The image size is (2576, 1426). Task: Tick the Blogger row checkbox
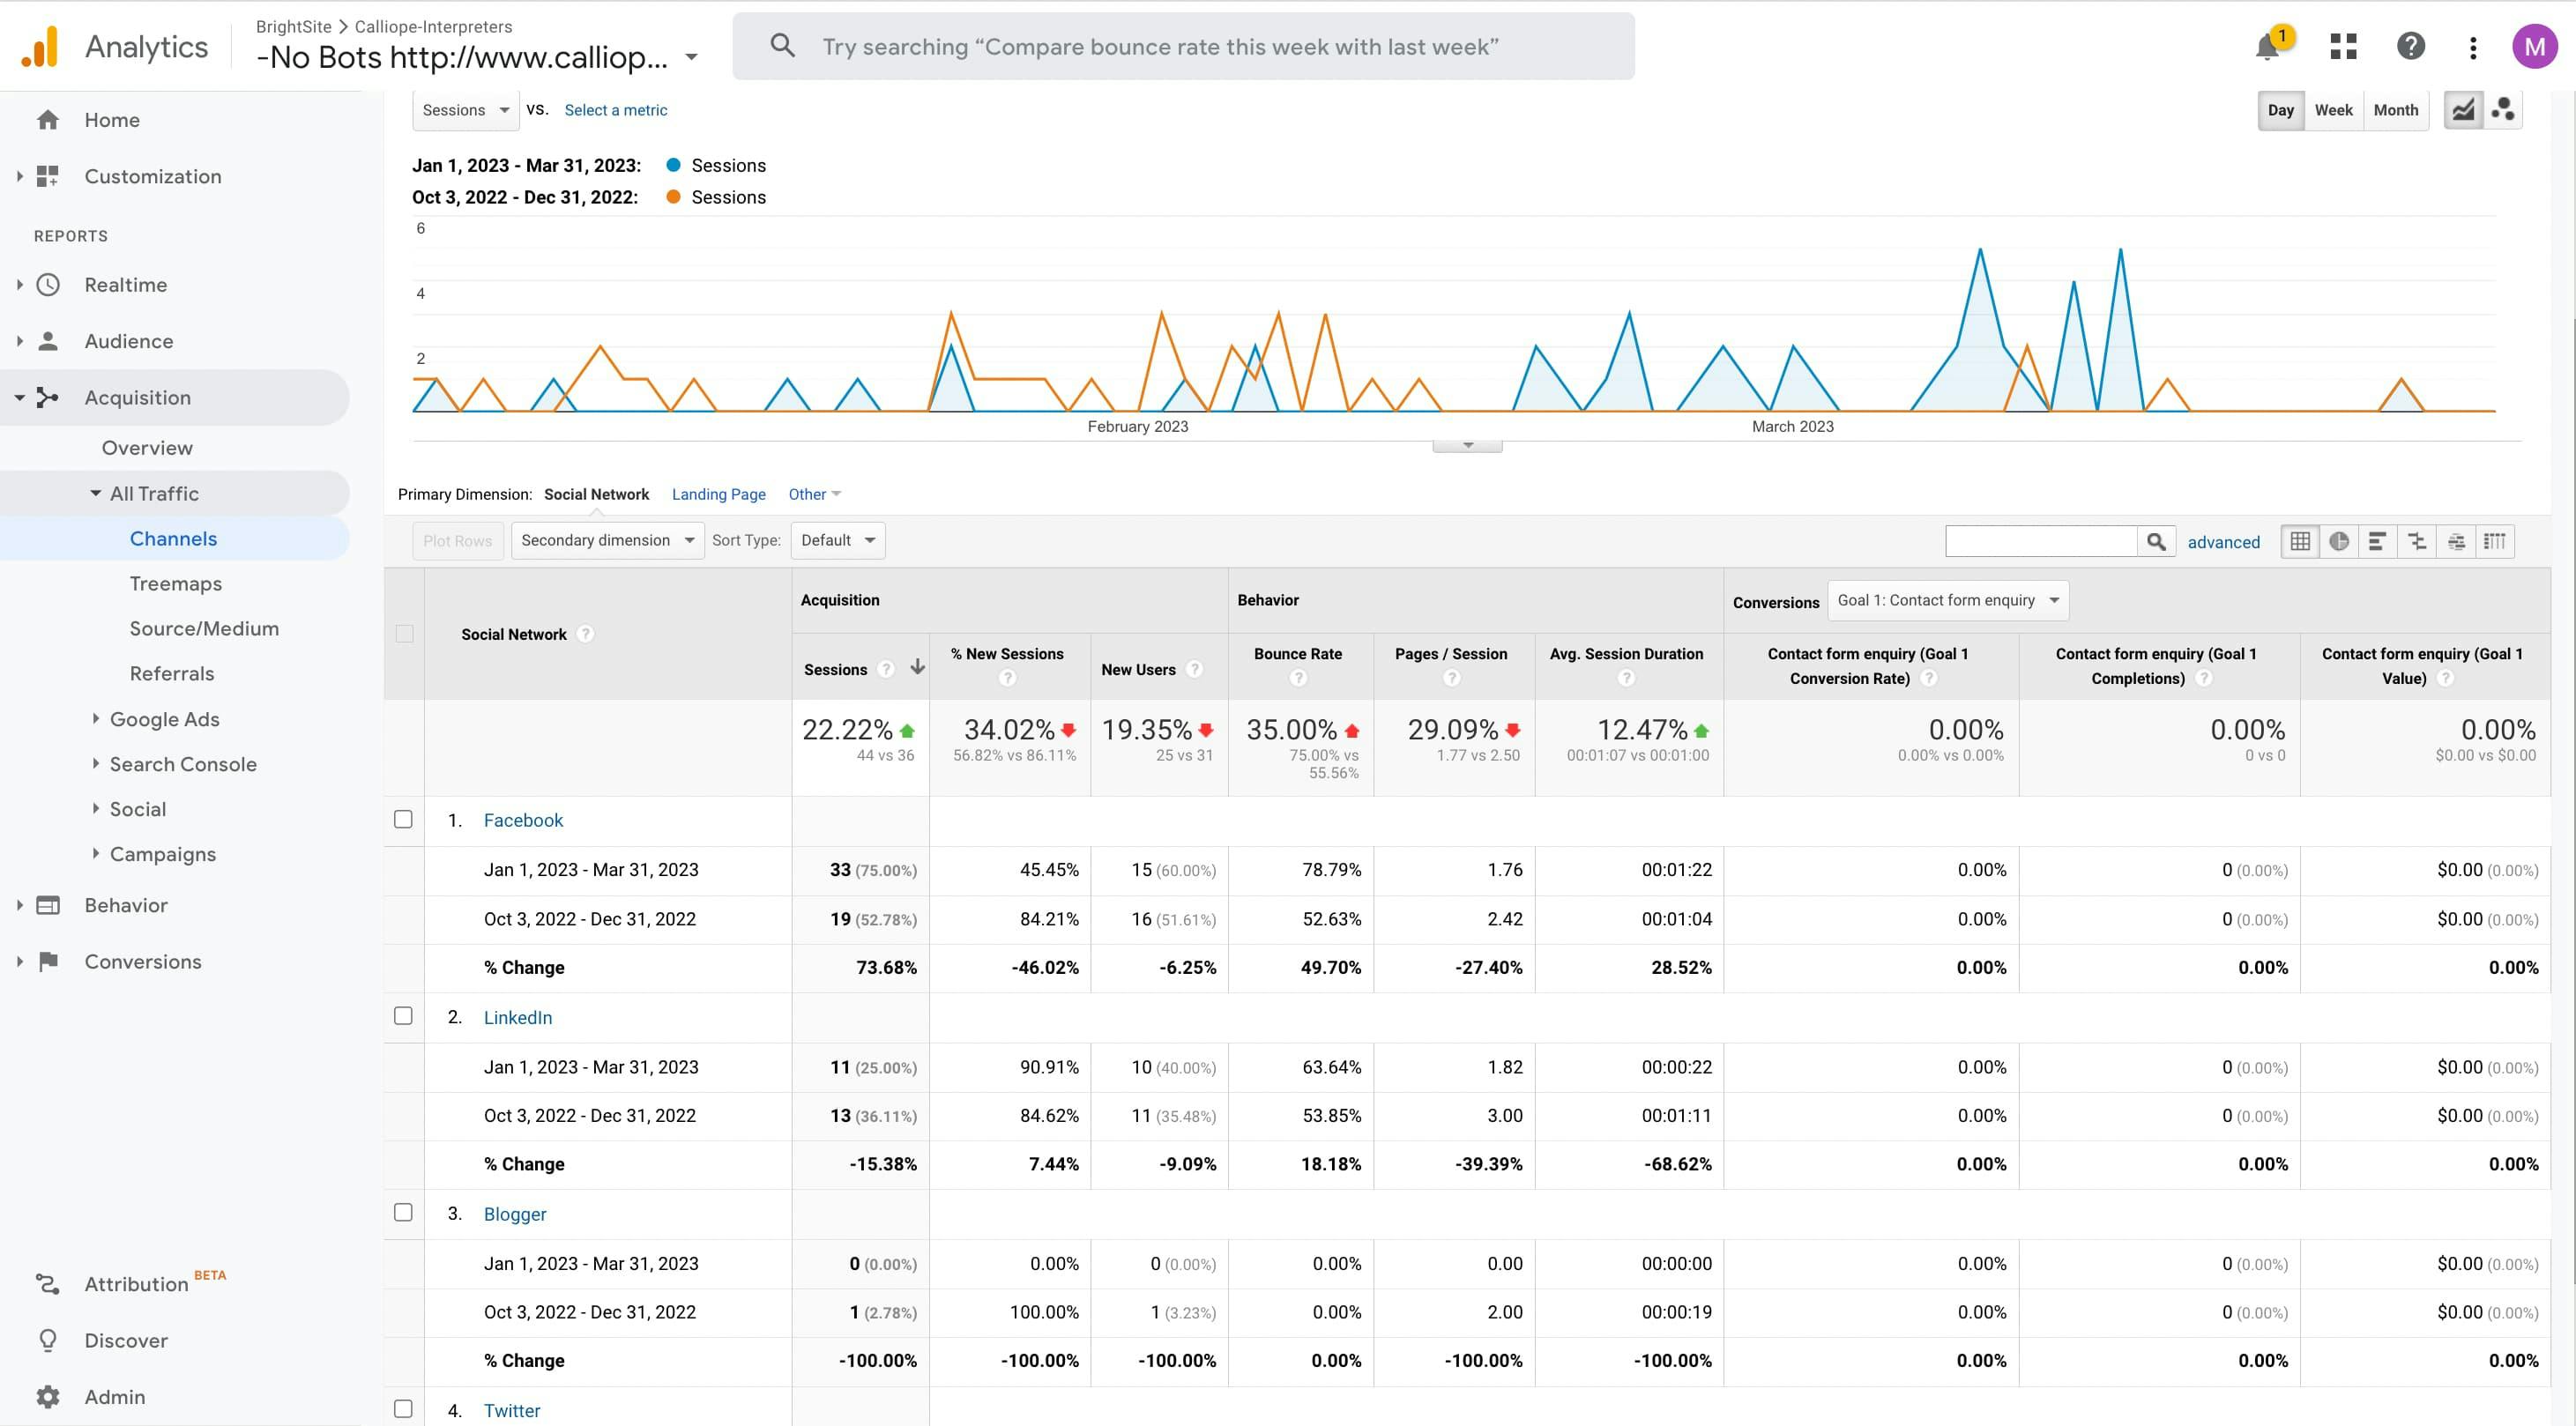[x=403, y=1212]
